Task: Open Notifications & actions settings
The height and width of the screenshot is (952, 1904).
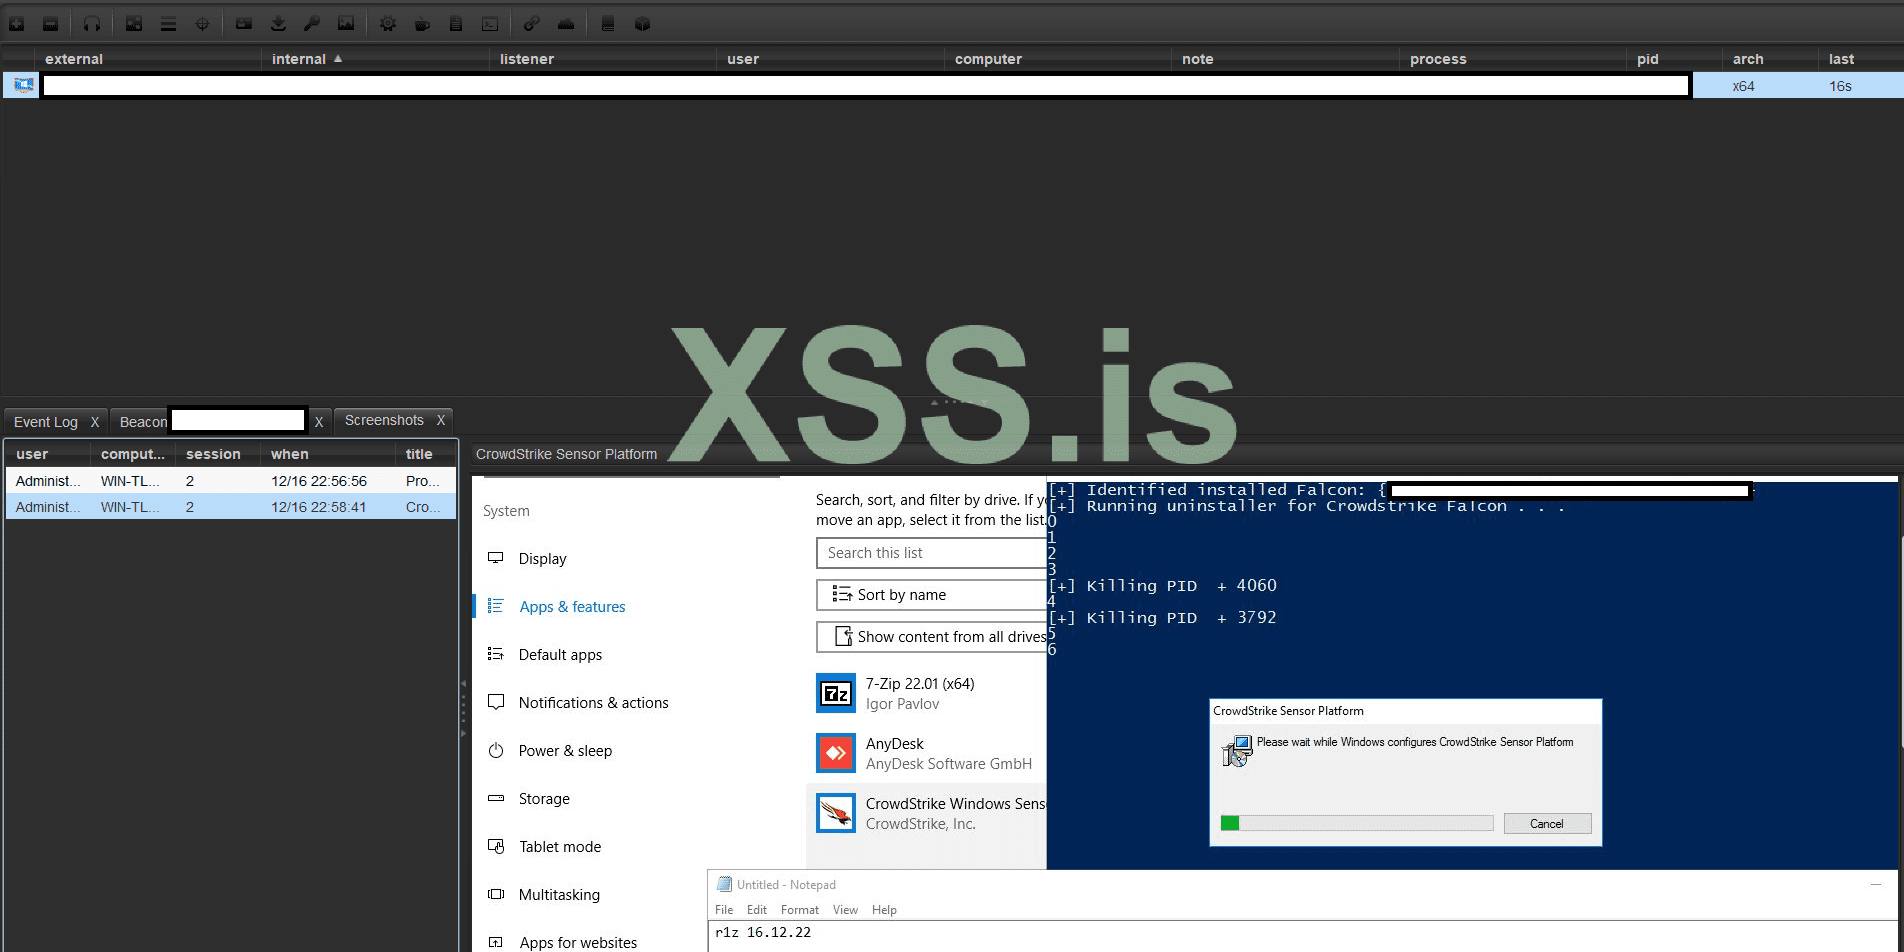Action: coord(594,703)
